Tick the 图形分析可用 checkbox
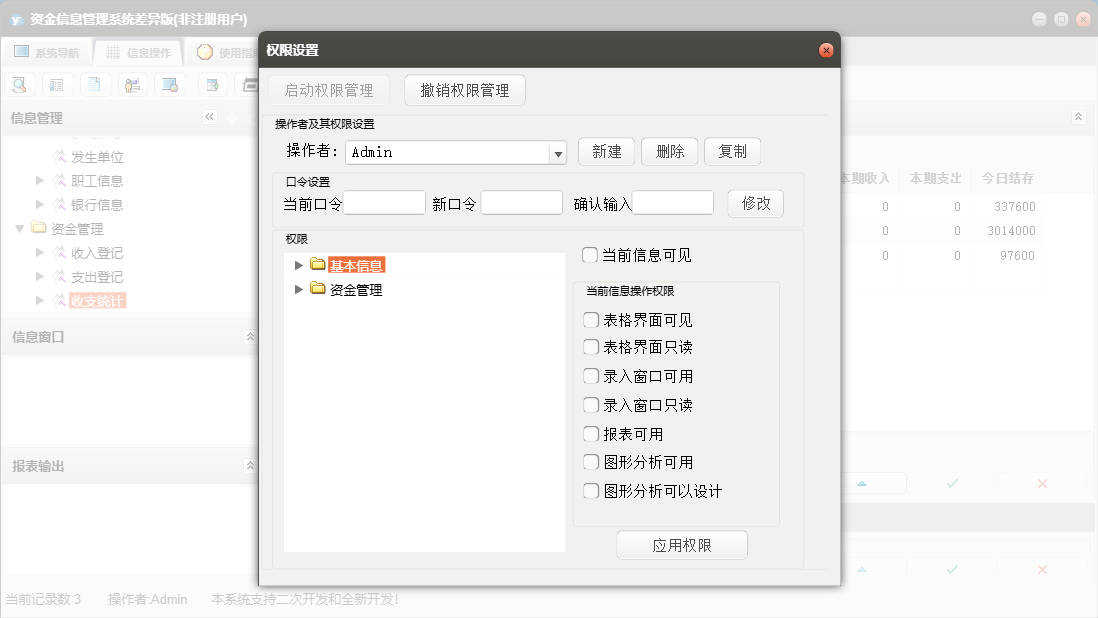This screenshot has width=1098, height=618. (591, 462)
